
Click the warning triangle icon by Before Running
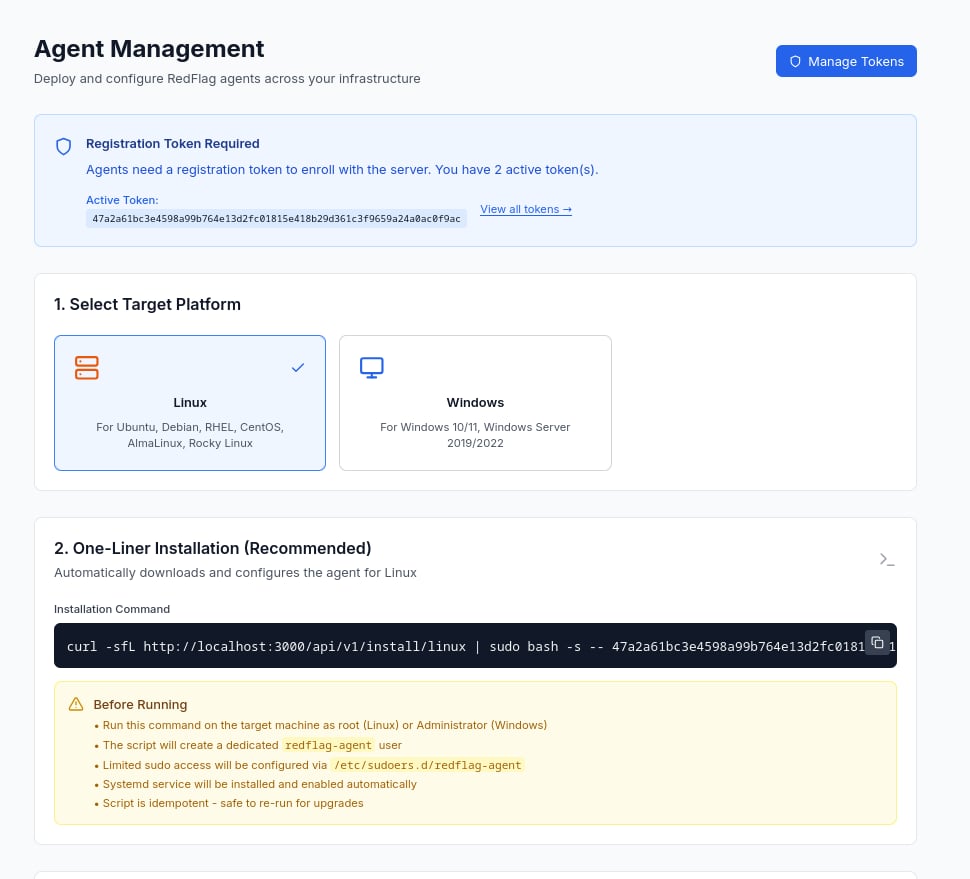pyautogui.click(x=76, y=704)
